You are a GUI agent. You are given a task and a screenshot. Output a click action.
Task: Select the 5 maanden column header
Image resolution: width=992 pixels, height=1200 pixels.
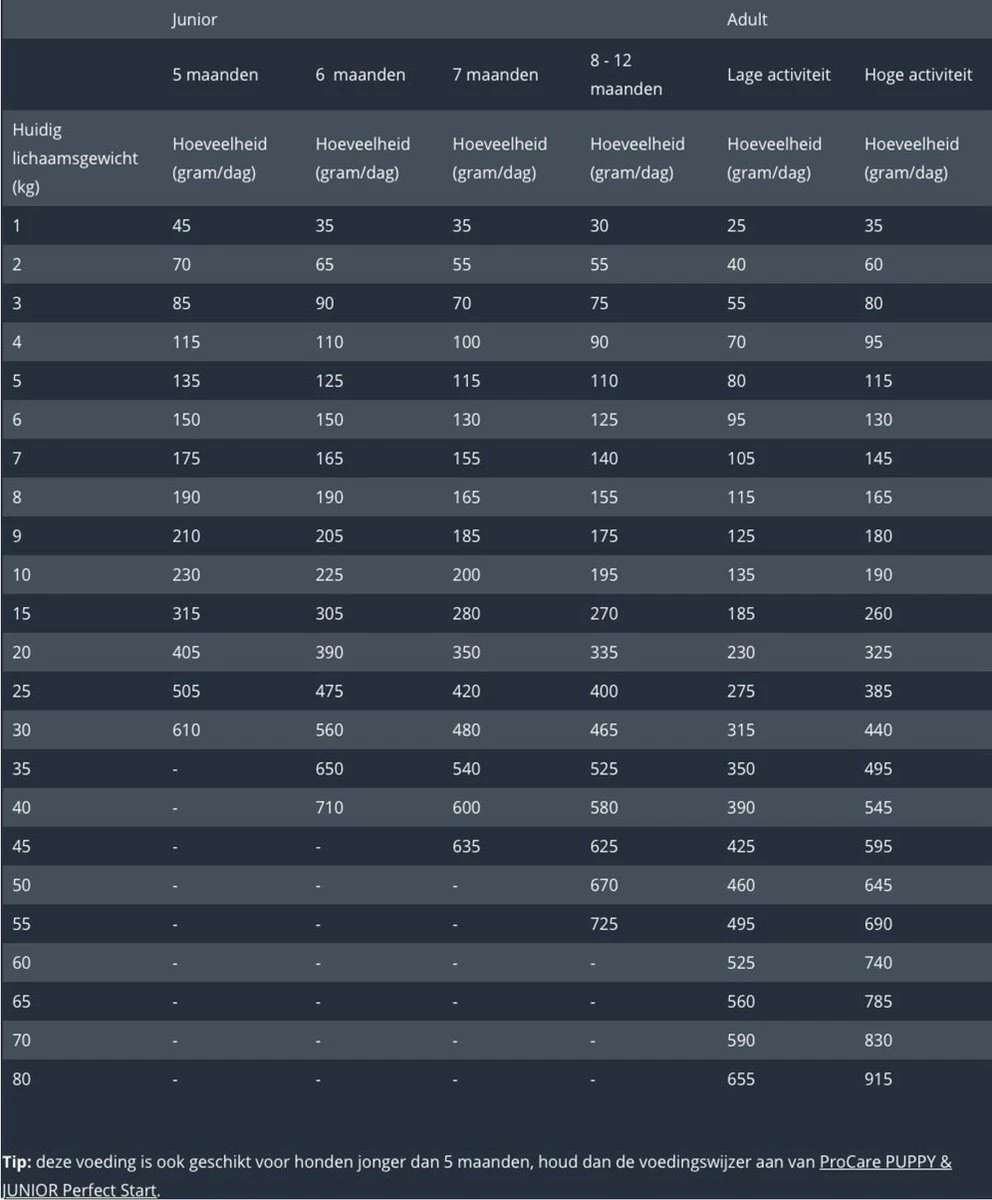tap(215, 75)
